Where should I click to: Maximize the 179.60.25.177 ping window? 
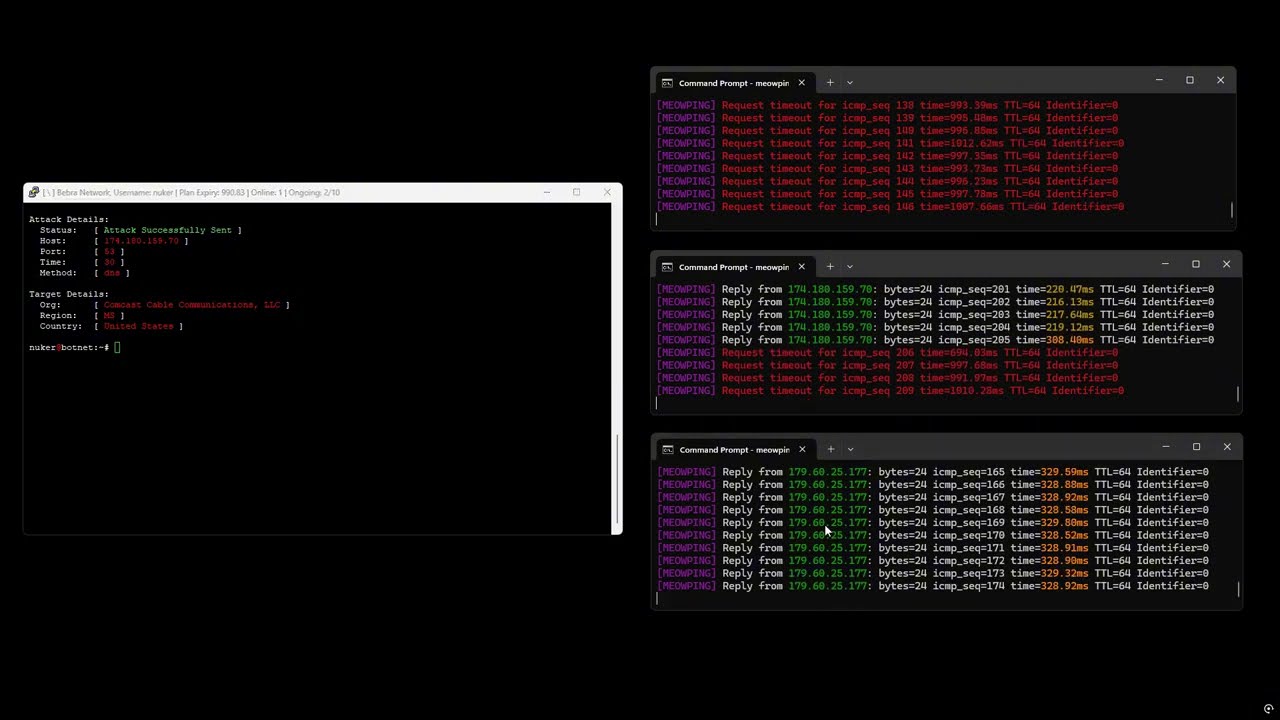(x=1197, y=447)
